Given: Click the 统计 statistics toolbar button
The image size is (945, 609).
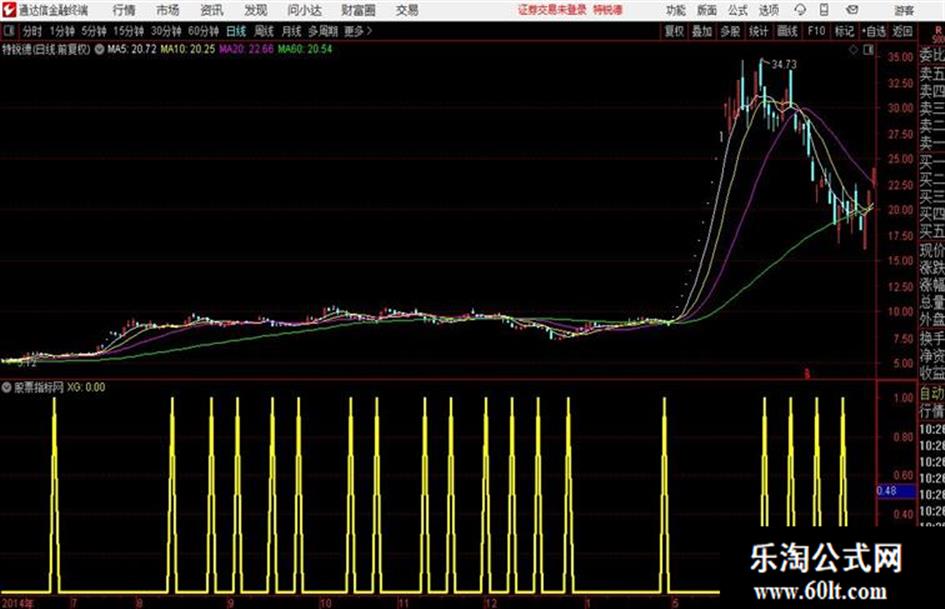Looking at the screenshot, I should pyautogui.click(x=758, y=31).
